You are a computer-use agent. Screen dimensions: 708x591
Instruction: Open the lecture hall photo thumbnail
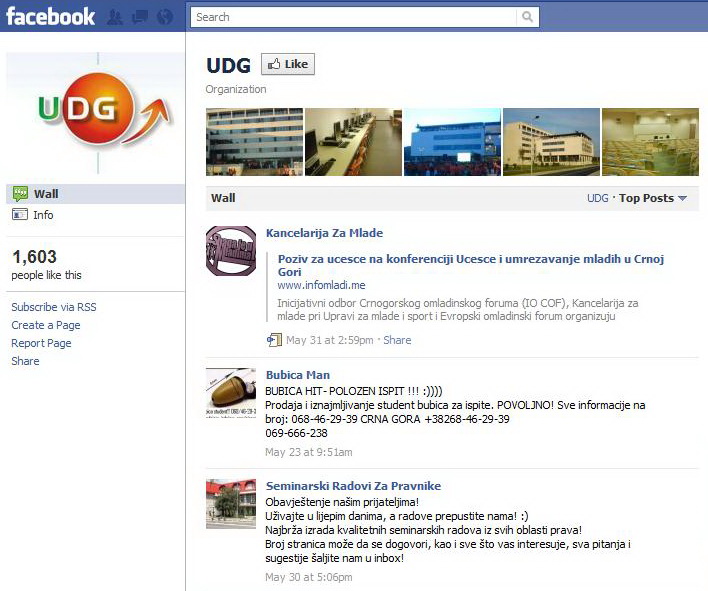click(650, 142)
